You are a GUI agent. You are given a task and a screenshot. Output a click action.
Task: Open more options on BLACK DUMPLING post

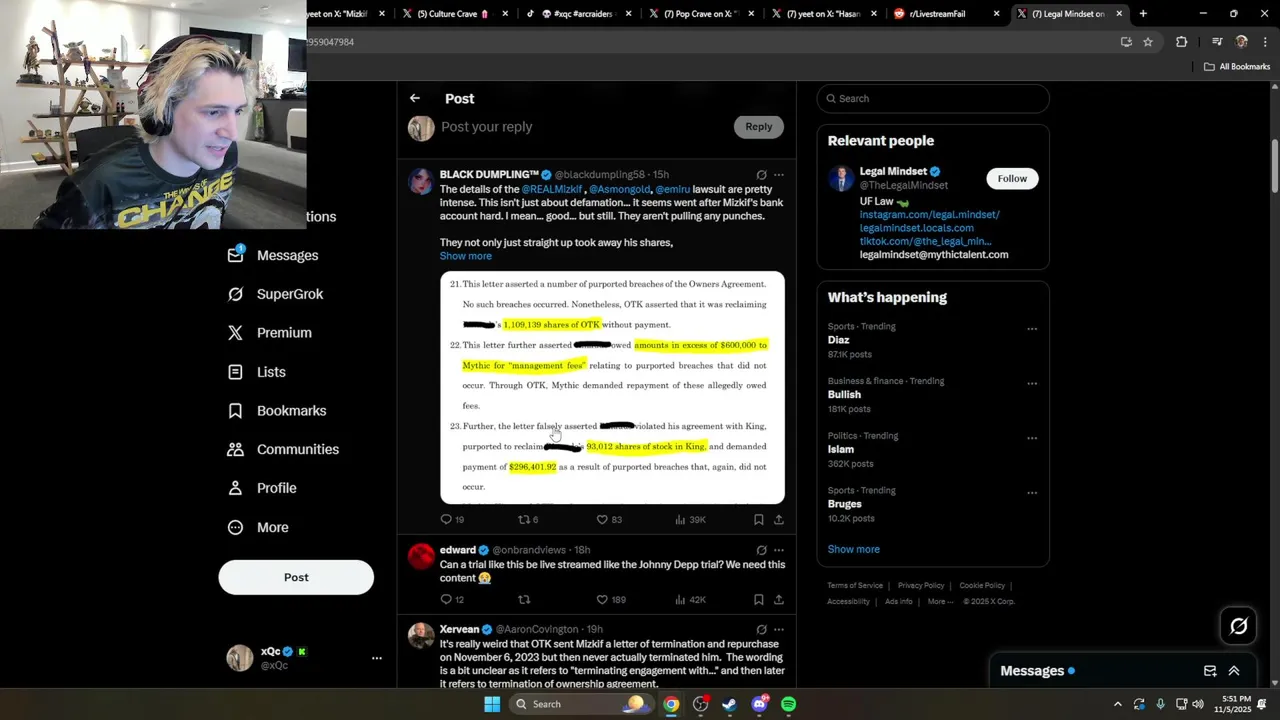(779, 175)
